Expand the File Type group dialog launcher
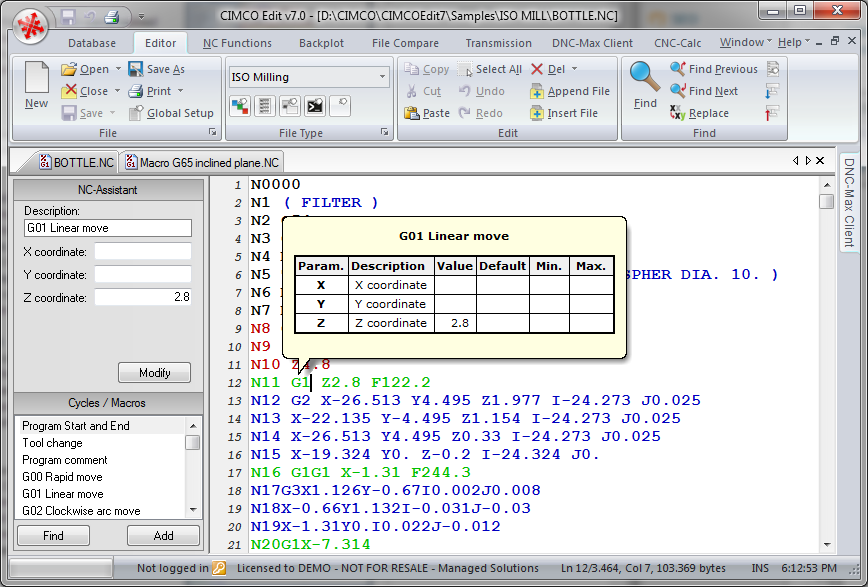Image resolution: width=868 pixels, height=587 pixels. [385, 133]
